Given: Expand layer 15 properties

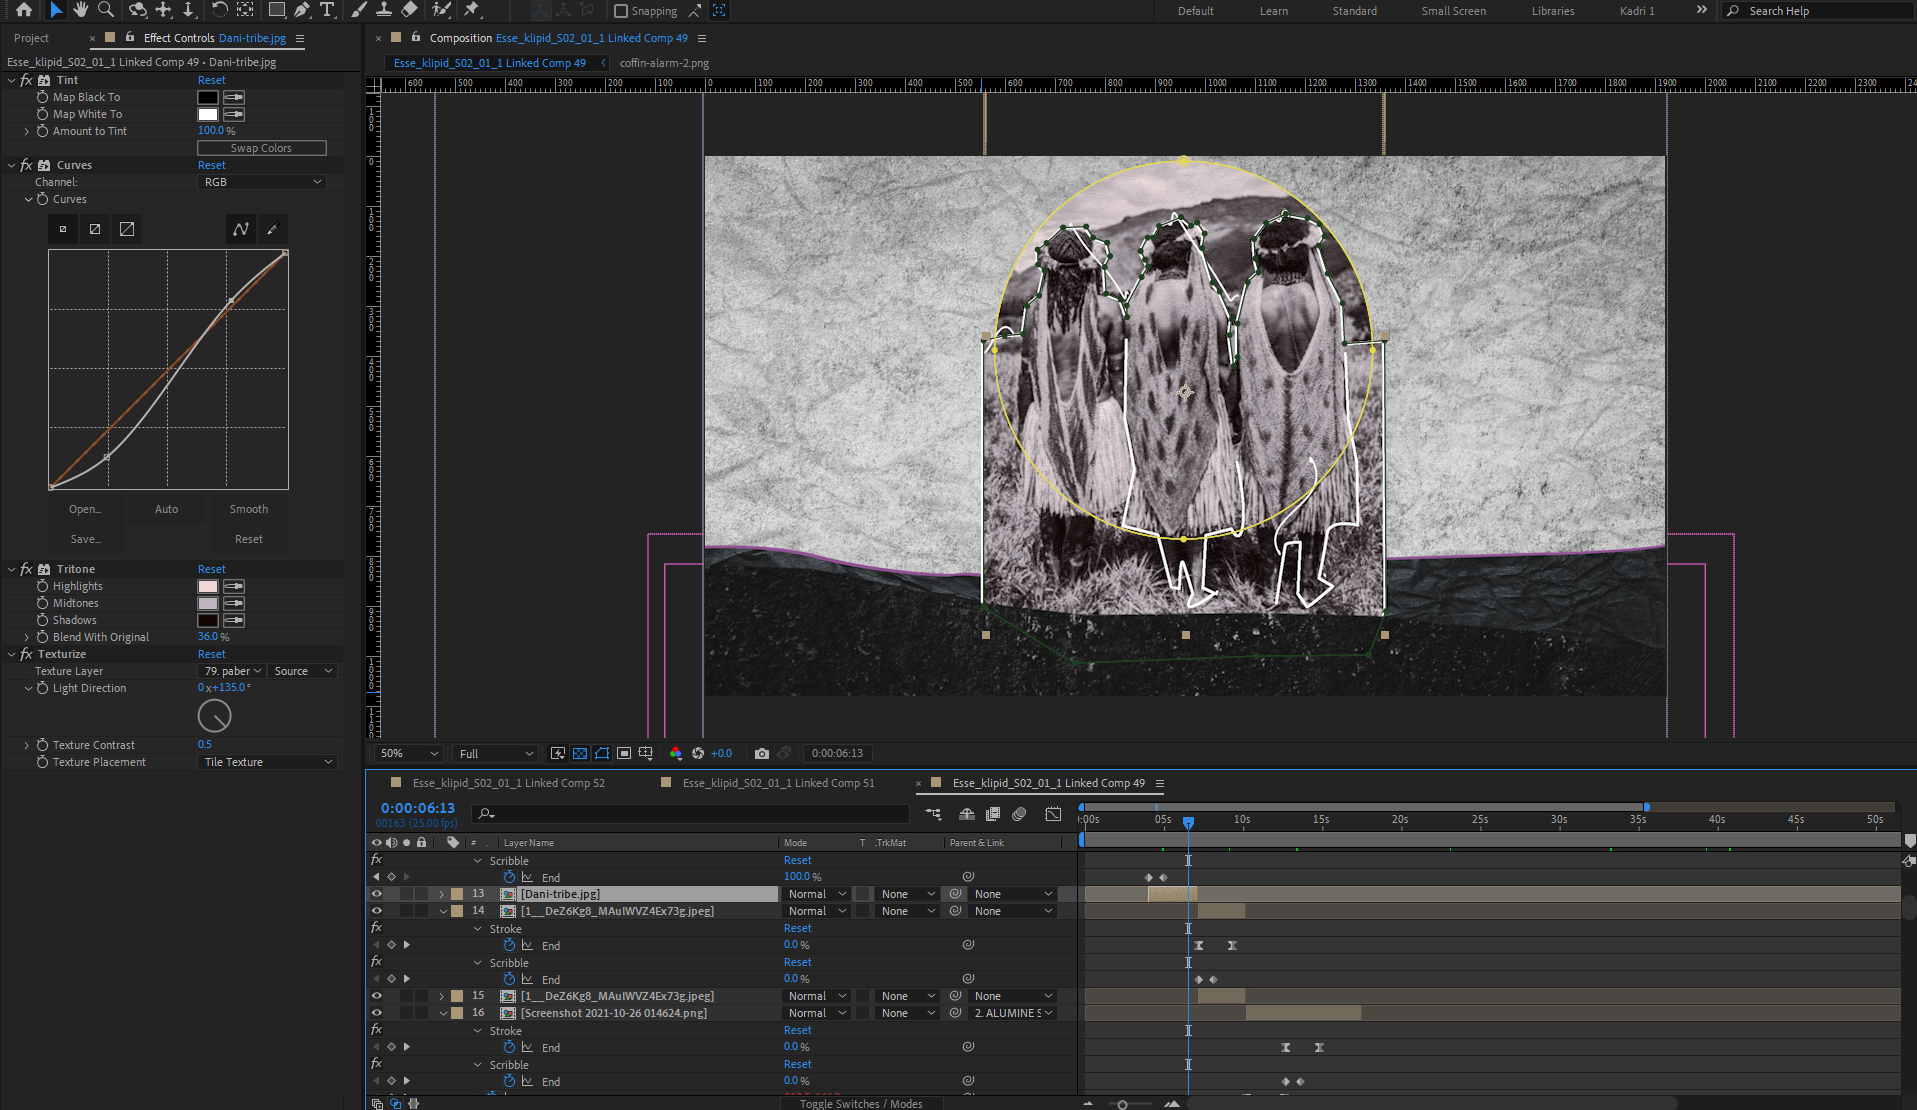Looking at the screenshot, I should pos(442,996).
